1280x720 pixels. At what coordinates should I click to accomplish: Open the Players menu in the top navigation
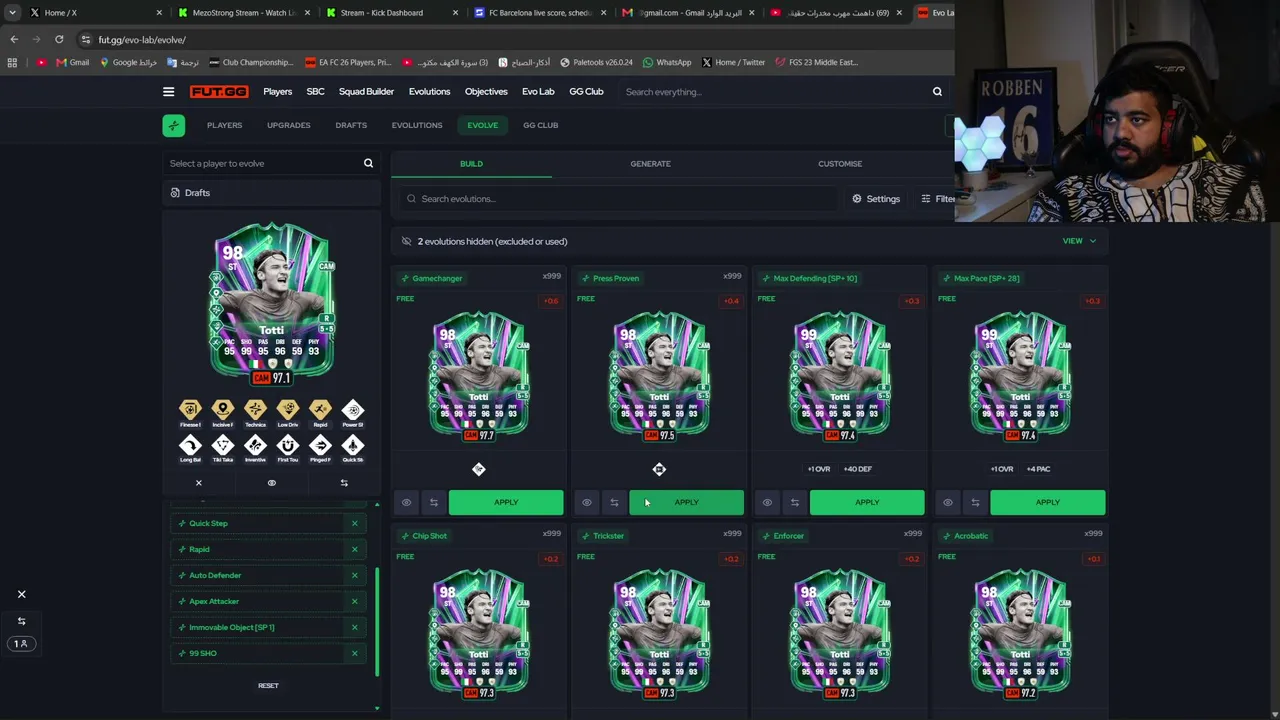[x=278, y=92]
